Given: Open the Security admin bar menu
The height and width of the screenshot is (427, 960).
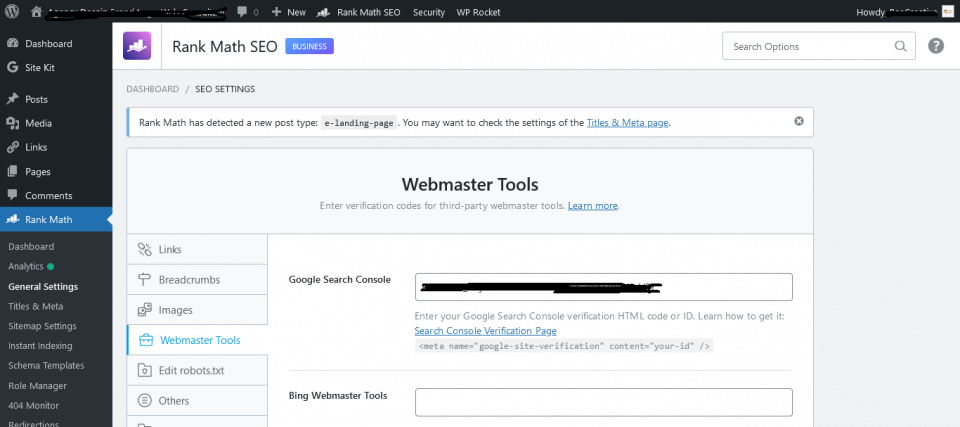Looking at the screenshot, I should [x=429, y=12].
